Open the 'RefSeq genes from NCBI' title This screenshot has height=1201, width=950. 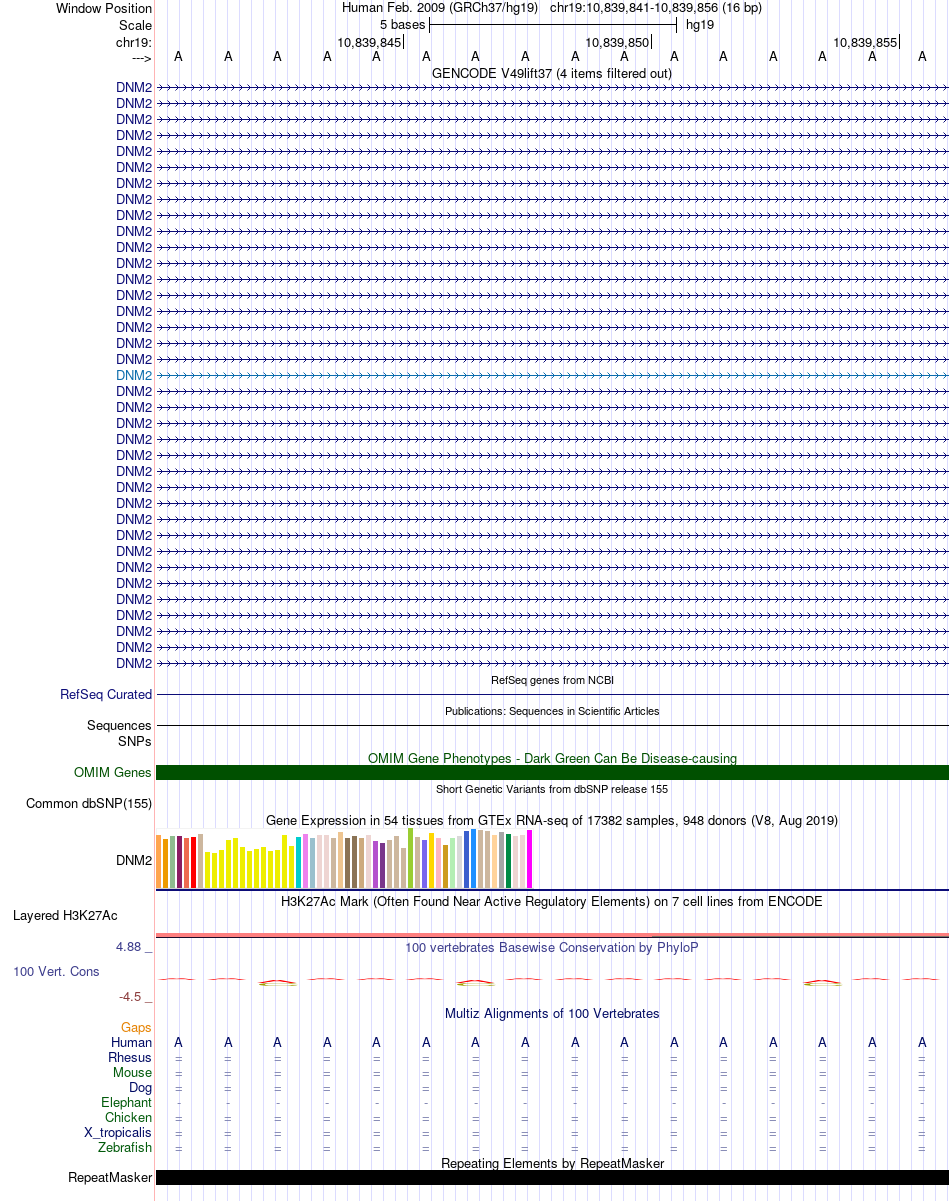coord(552,680)
